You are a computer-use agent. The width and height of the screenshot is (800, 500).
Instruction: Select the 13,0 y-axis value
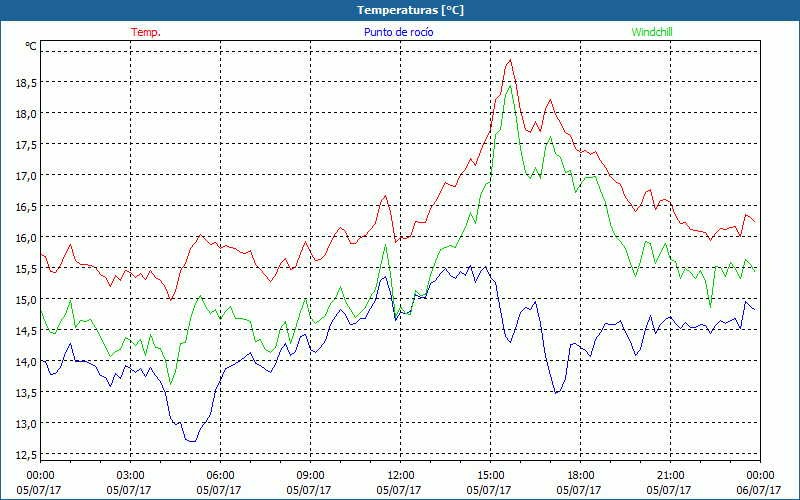(x=26, y=423)
